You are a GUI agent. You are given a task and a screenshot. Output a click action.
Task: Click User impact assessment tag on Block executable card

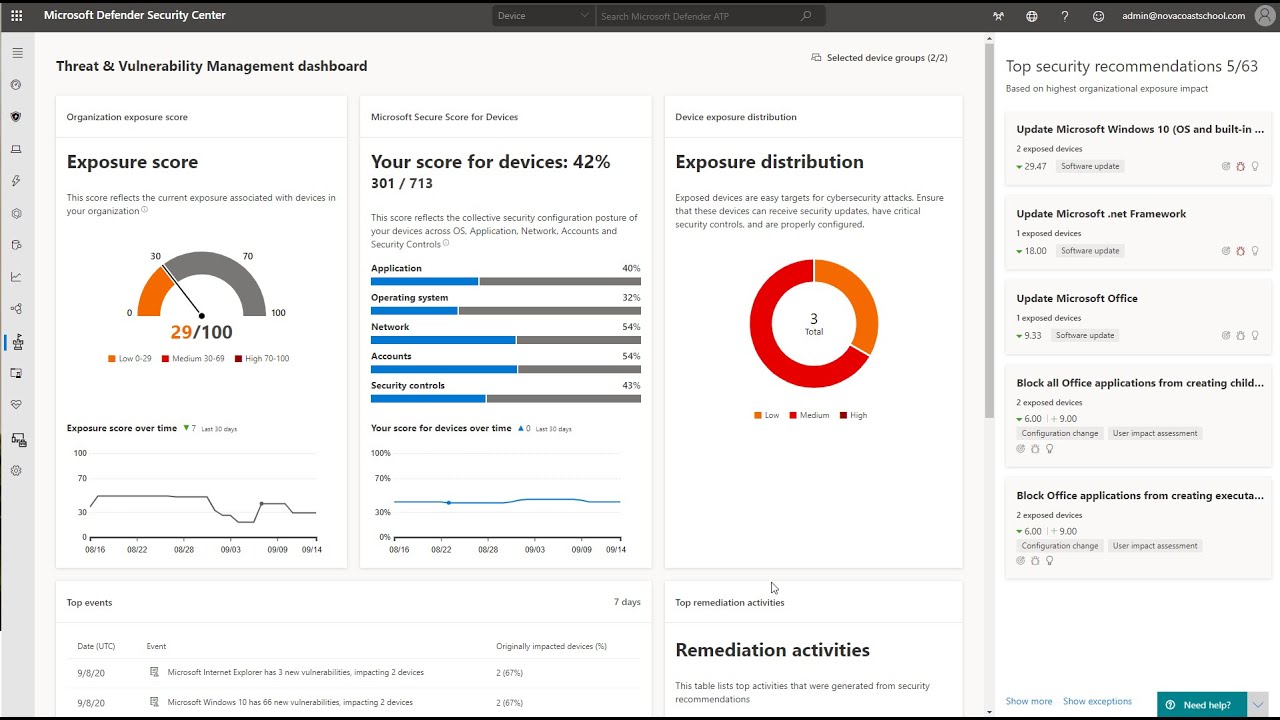[1155, 546]
